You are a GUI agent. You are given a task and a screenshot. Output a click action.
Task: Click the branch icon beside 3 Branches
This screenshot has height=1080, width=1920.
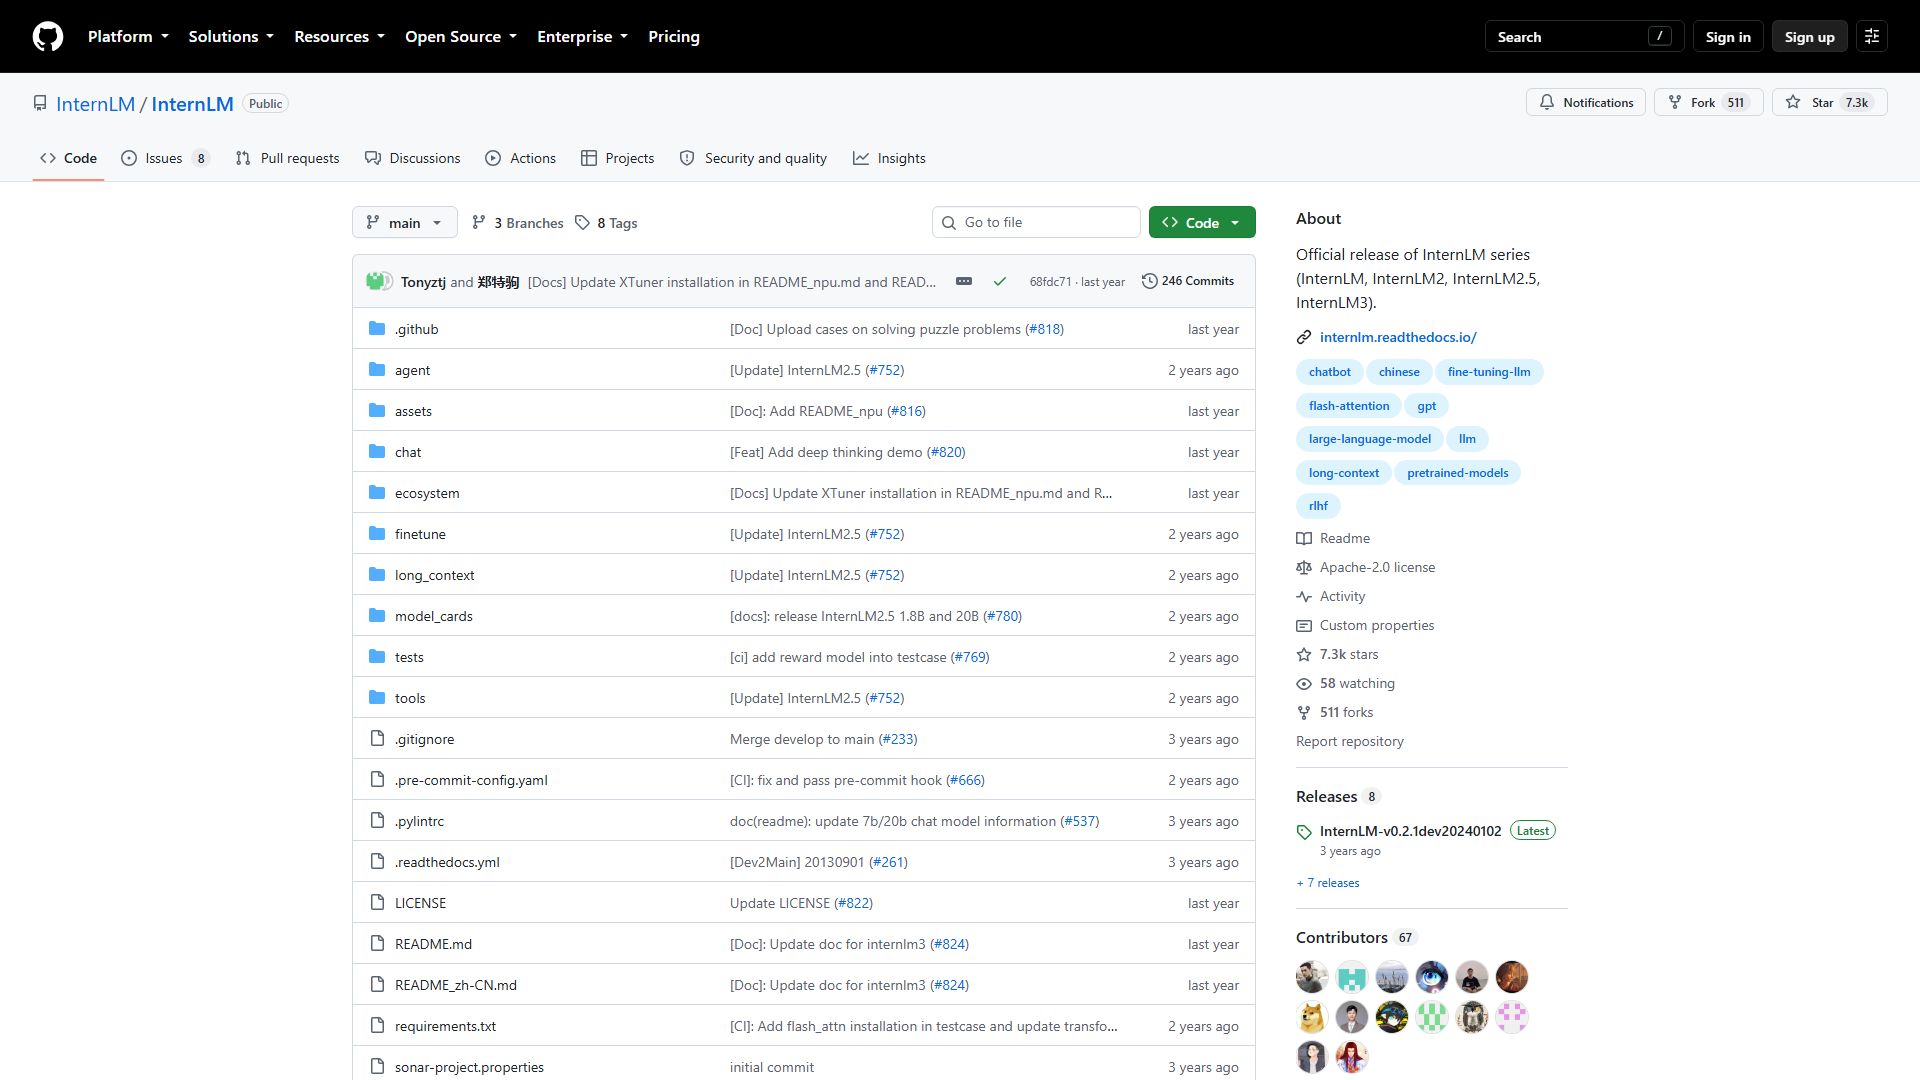(x=479, y=222)
